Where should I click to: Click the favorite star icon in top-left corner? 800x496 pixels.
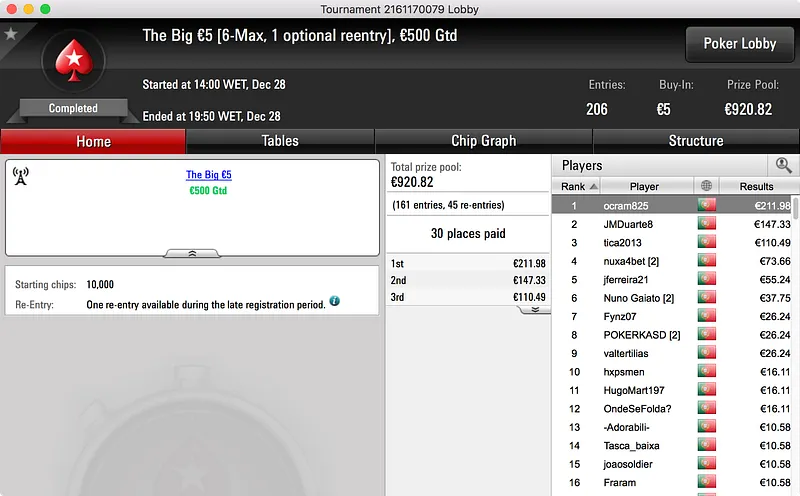coord(11,34)
